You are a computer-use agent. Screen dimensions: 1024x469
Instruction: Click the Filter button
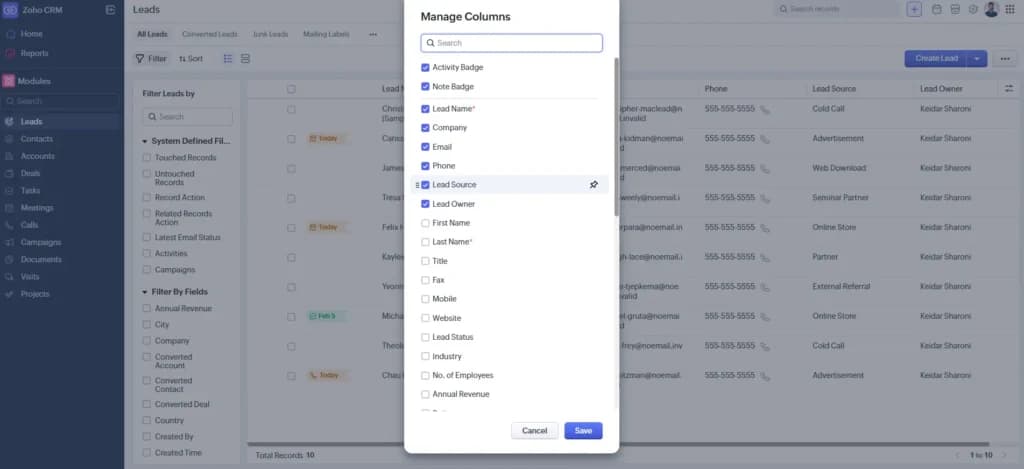click(x=151, y=59)
